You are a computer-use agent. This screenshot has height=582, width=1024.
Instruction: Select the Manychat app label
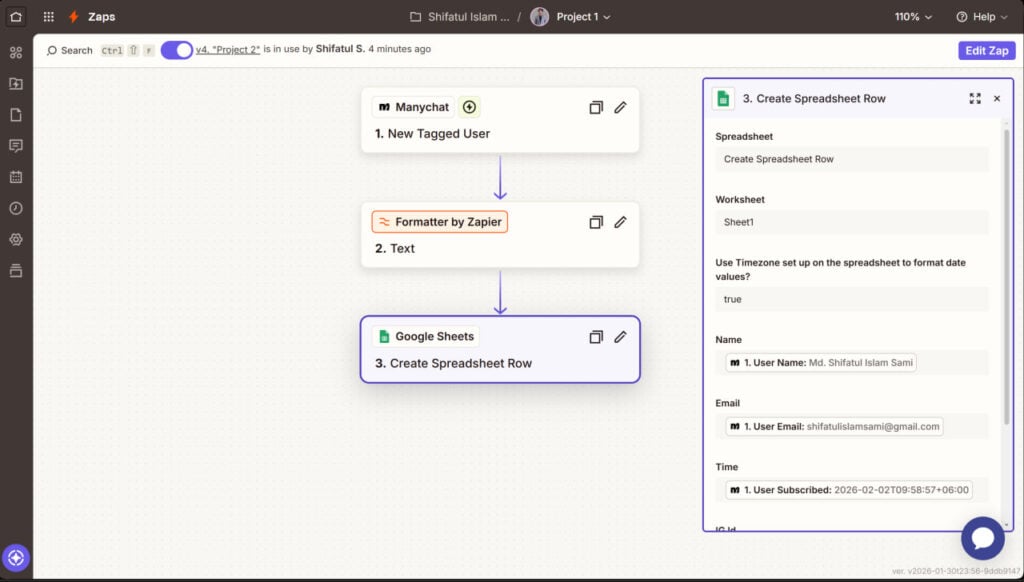(x=413, y=107)
